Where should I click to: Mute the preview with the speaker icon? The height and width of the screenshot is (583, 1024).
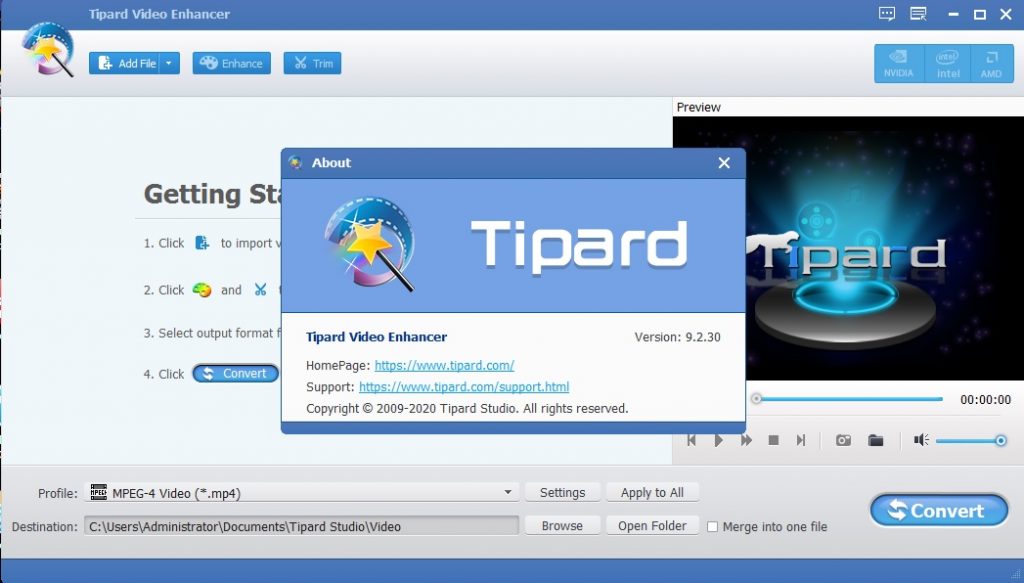pos(921,440)
